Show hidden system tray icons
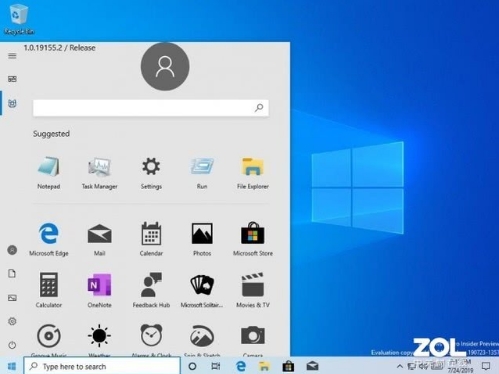 pos(400,367)
